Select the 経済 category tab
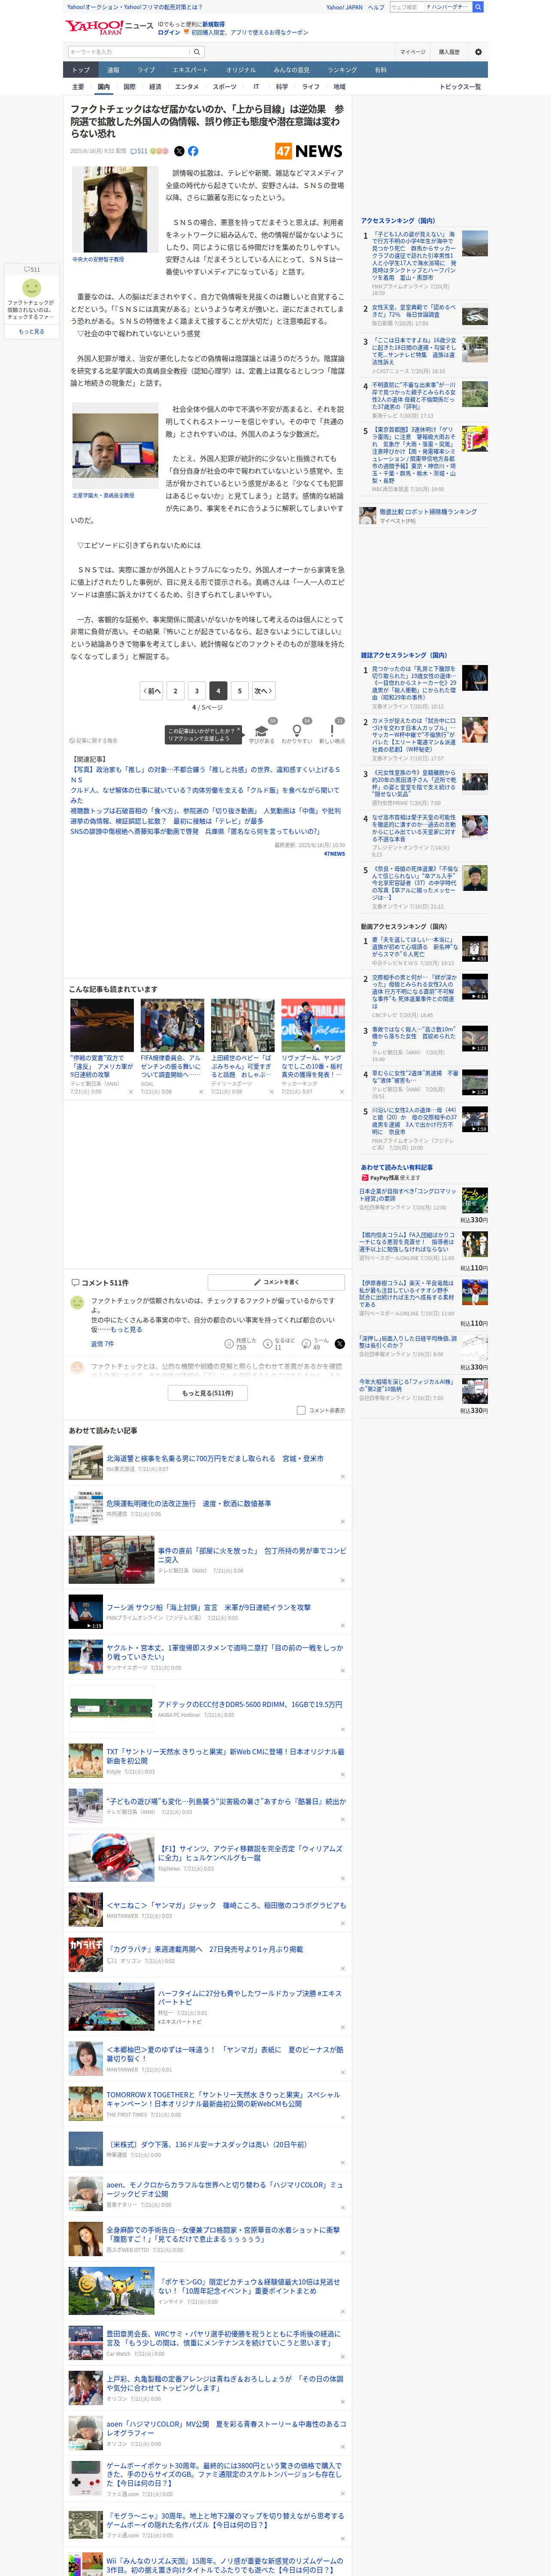551x2576 pixels. coord(155,87)
